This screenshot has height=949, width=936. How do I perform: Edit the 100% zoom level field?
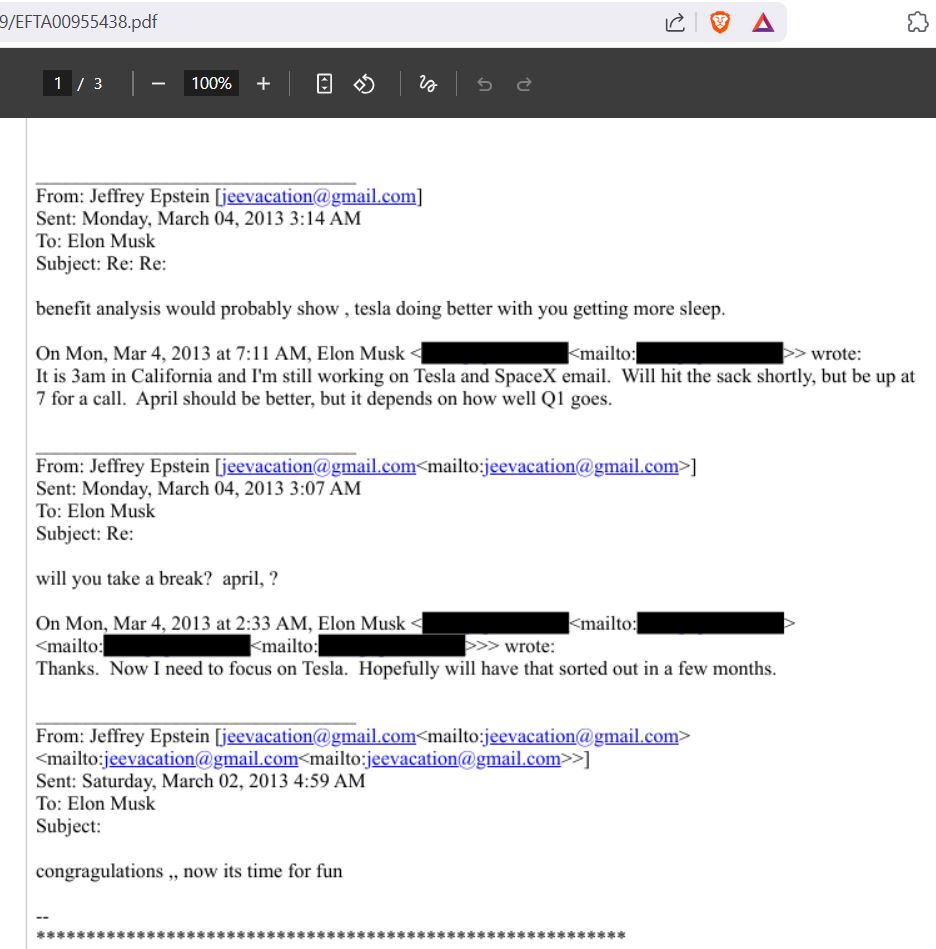click(211, 83)
